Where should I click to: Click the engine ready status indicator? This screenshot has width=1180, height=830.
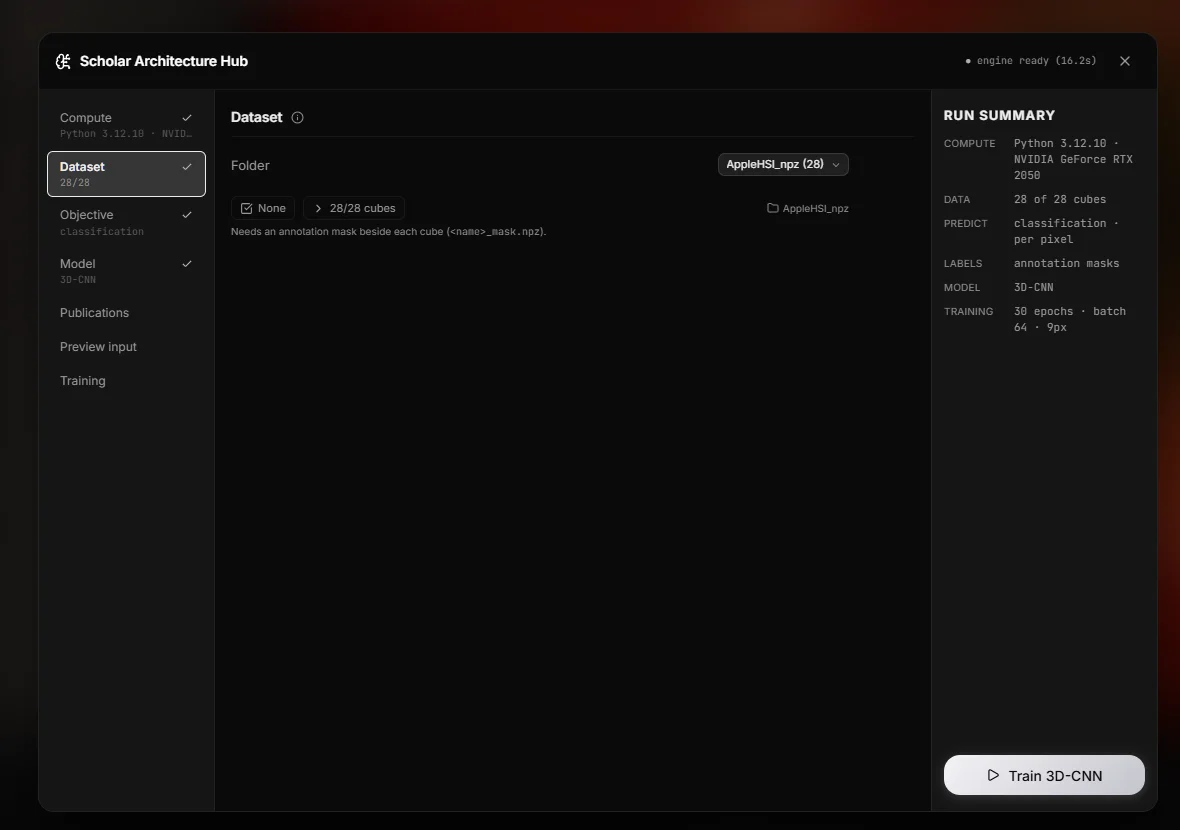coord(1030,61)
